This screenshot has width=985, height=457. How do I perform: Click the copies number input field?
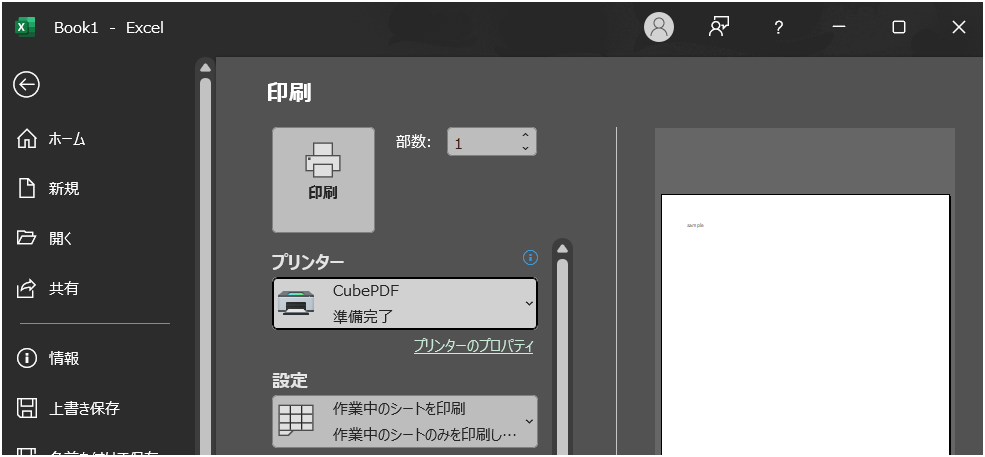pyautogui.click(x=482, y=142)
